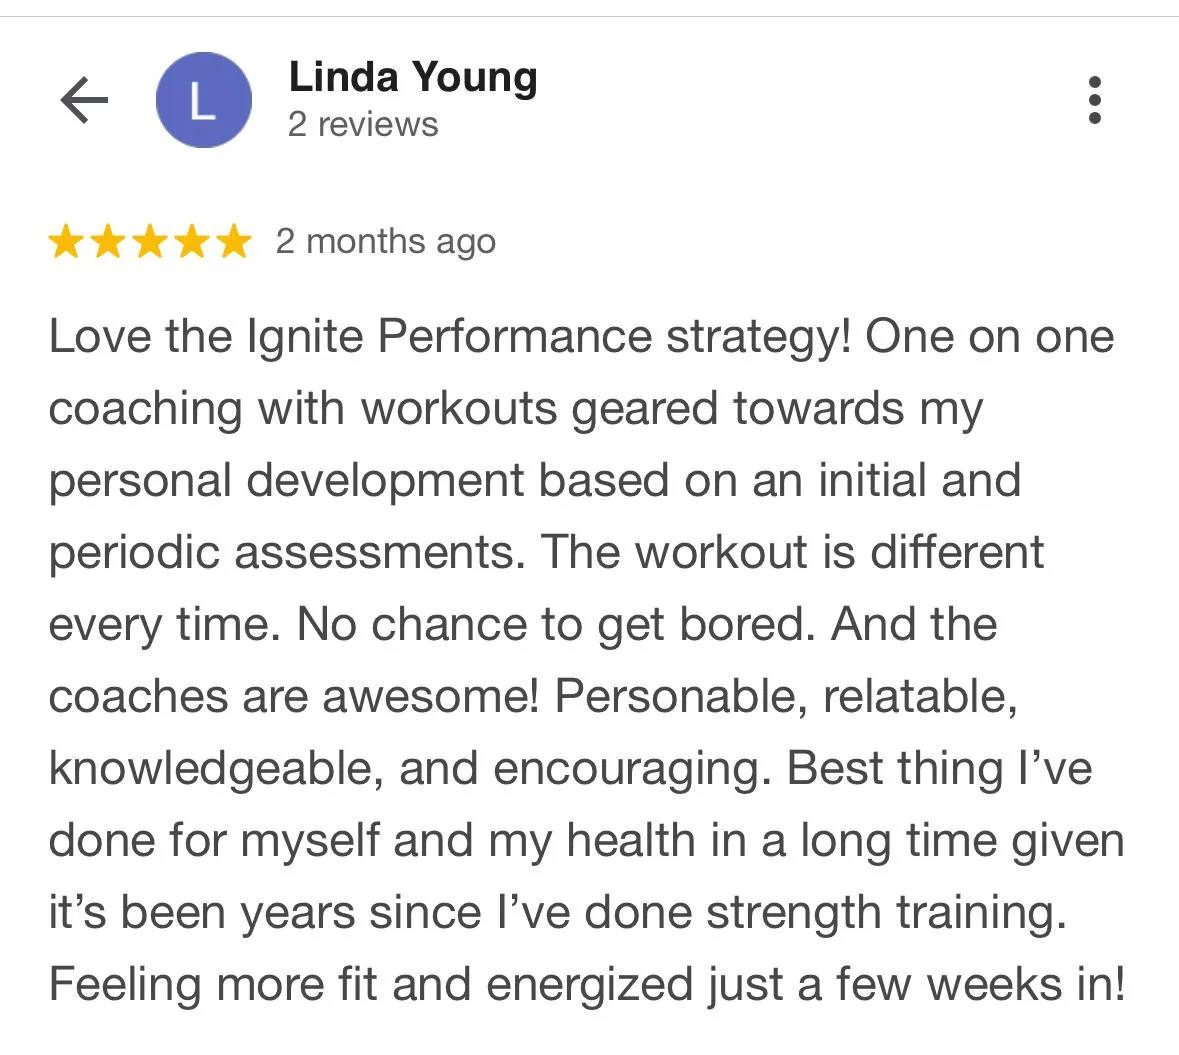Click the third yellow rating star

coord(150,242)
